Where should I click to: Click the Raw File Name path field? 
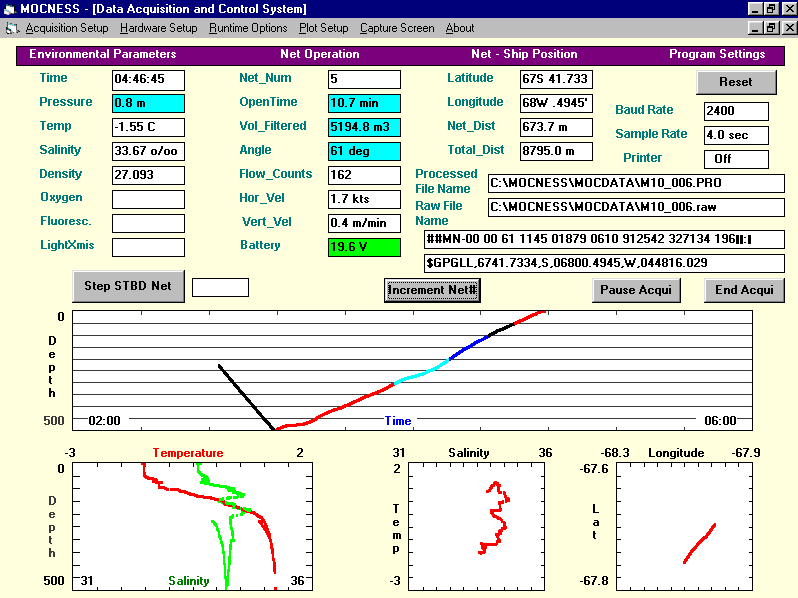pyautogui.click(x=636, y=207)
